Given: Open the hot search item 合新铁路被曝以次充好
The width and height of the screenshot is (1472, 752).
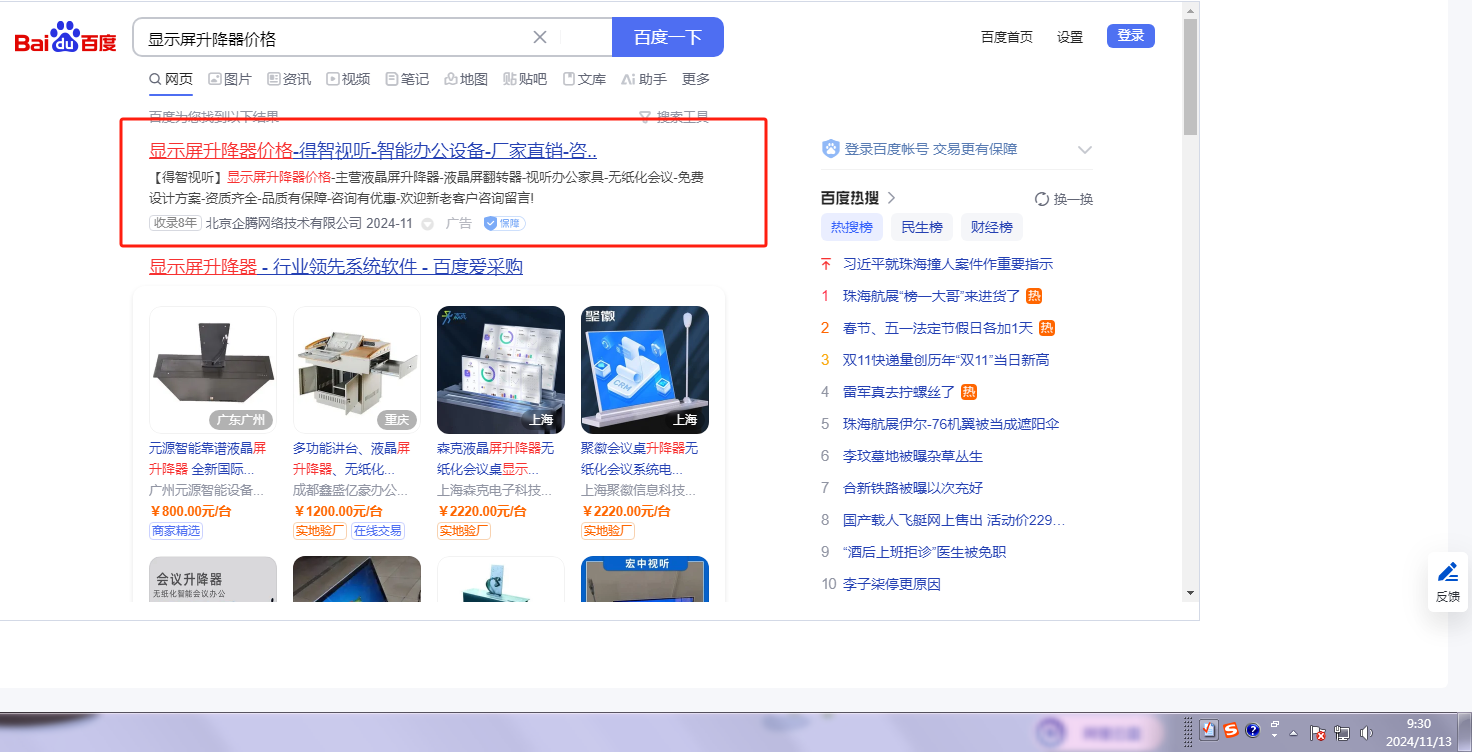Looking at the screenshot, I should pyautogui.click(x=913, y=488).
